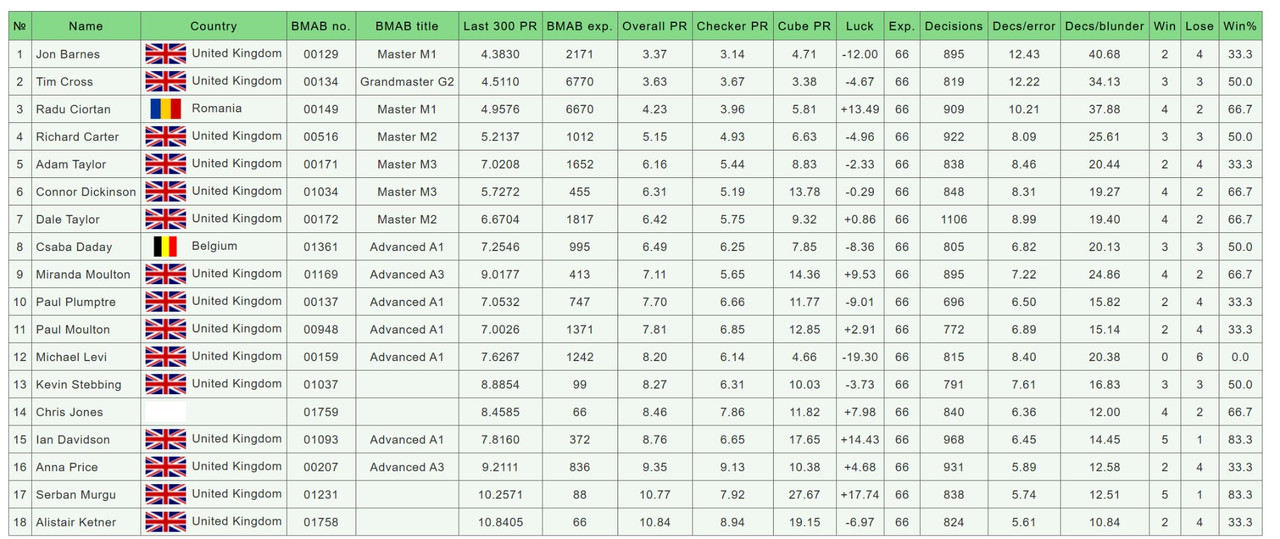Sort by the Decisions column header

954,26
